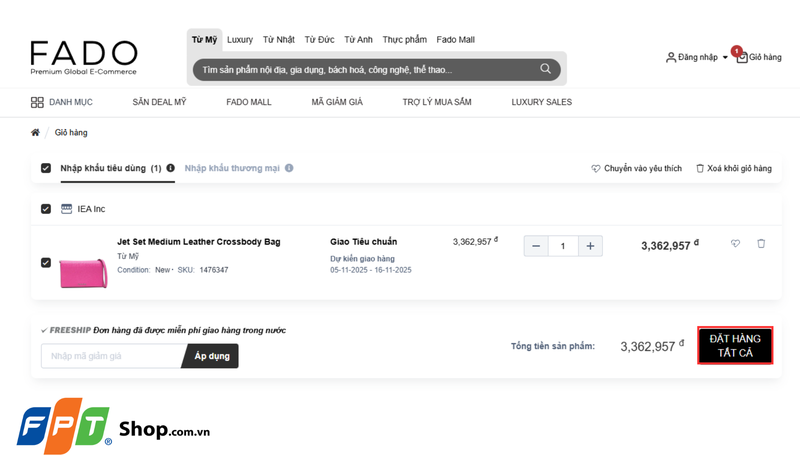Toggle the Nhập khẩu tiêu dùng checkbox
Screen dimensions: 800x455
click(46, 168)
